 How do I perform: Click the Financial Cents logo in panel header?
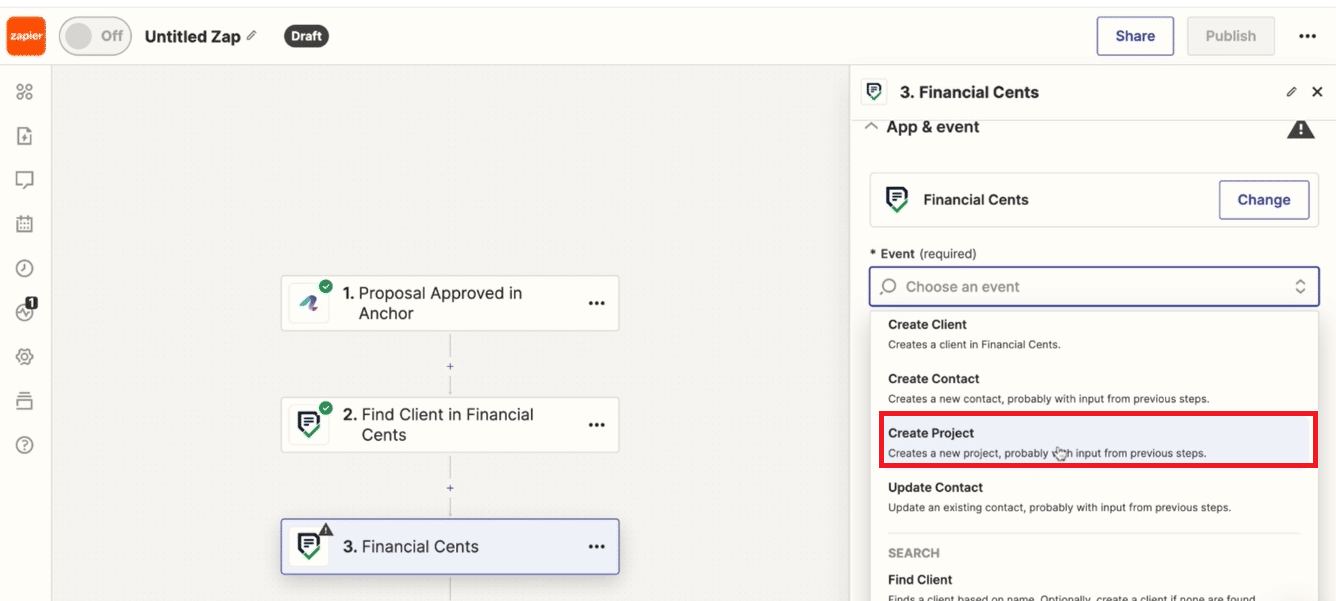874,92
